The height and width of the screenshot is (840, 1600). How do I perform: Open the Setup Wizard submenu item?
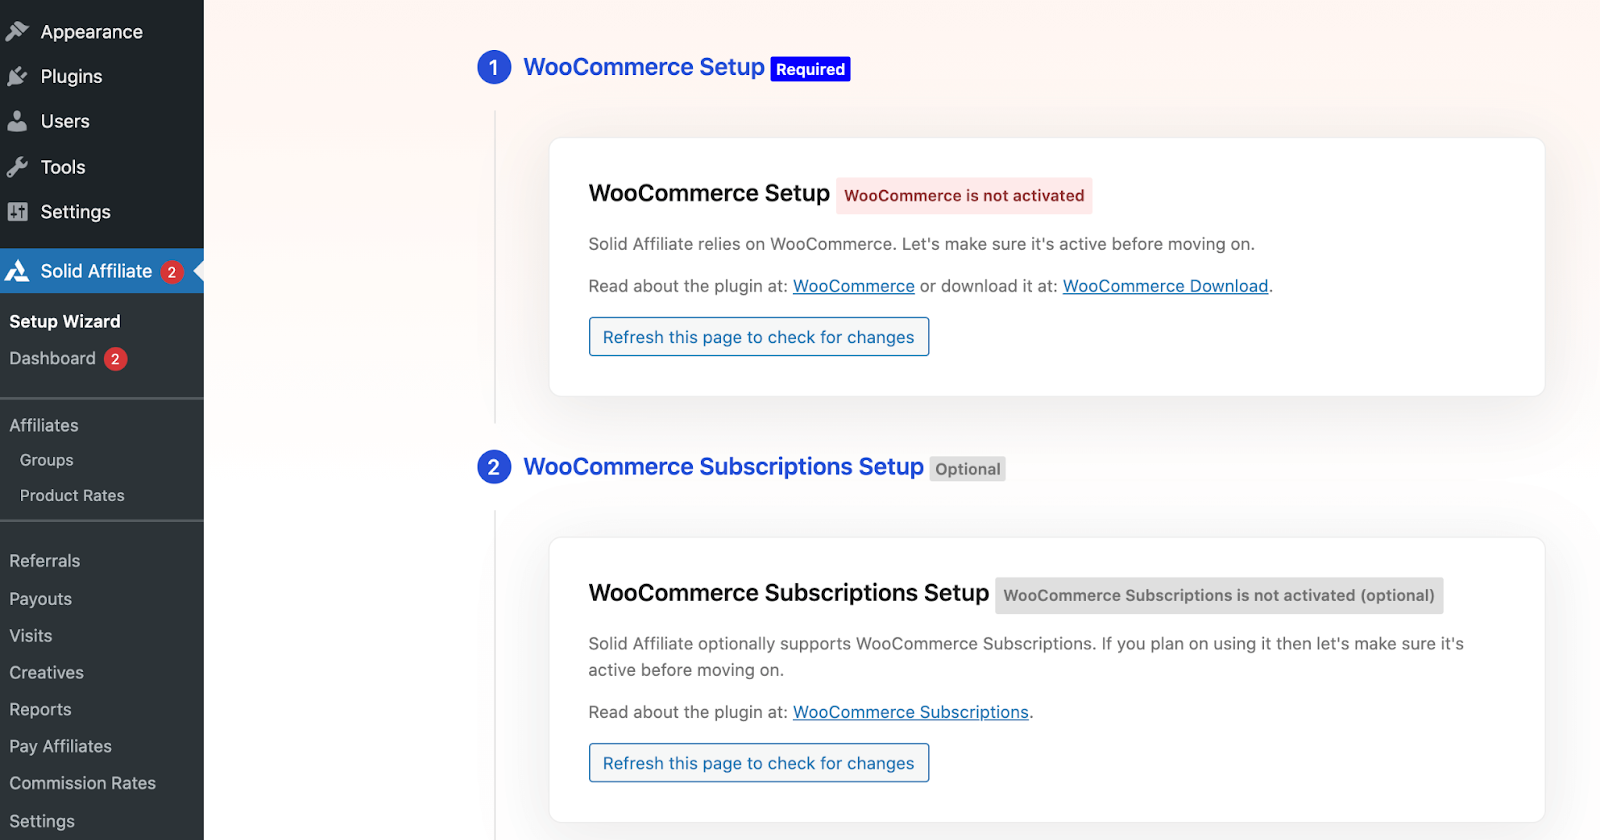(65, 321)
